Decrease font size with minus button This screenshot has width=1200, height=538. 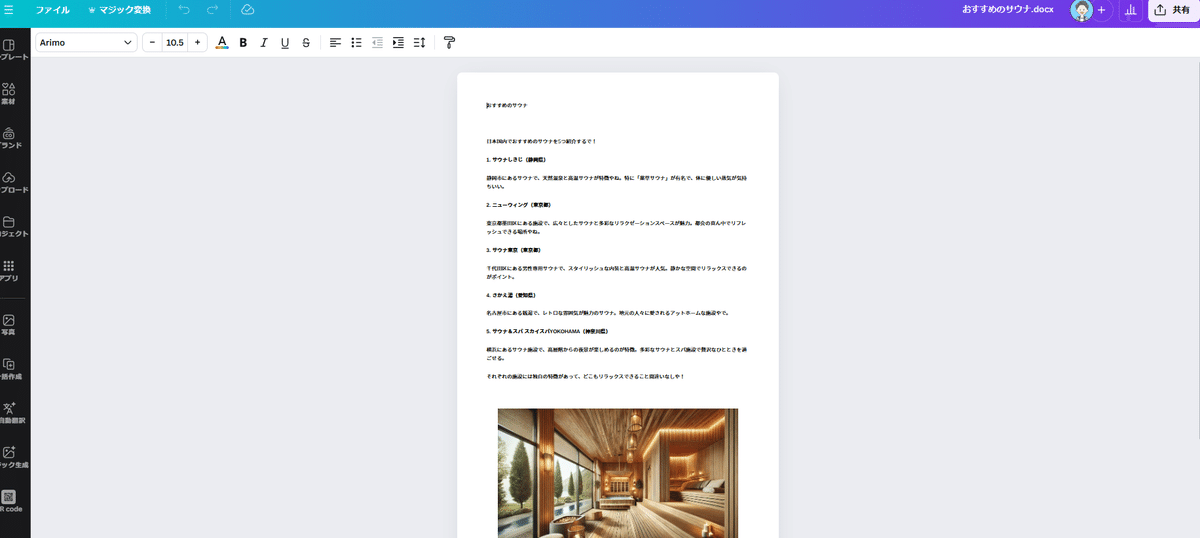coord(152,42)
